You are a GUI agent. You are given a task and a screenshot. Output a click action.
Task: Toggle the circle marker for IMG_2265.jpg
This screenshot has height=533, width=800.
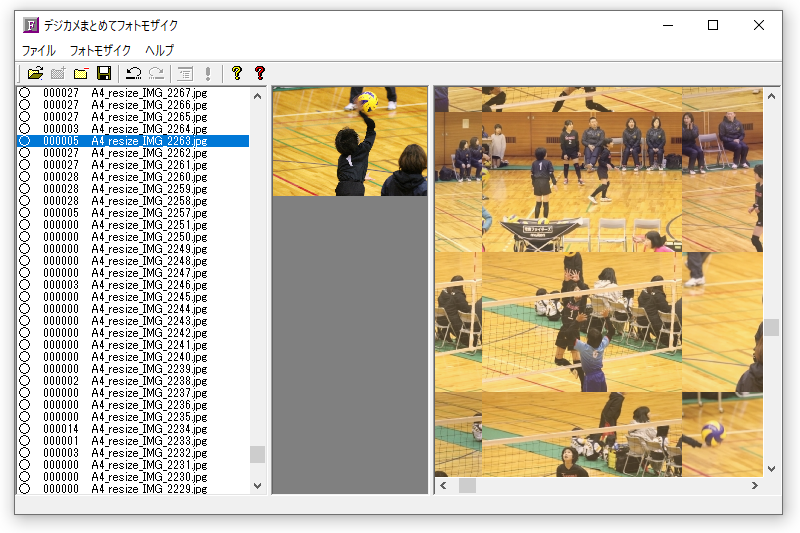coord(24,117)
